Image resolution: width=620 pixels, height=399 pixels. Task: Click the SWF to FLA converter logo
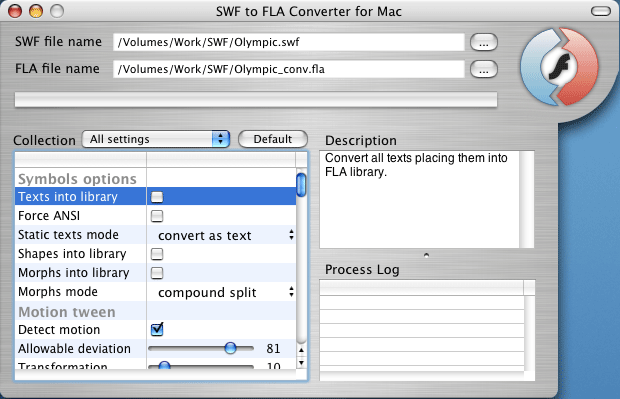559,66
